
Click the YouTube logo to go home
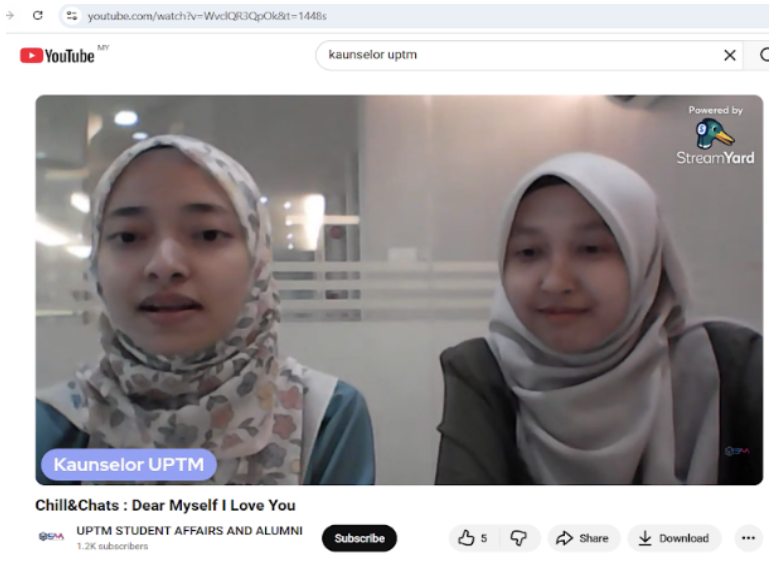[x=58, y=55]
